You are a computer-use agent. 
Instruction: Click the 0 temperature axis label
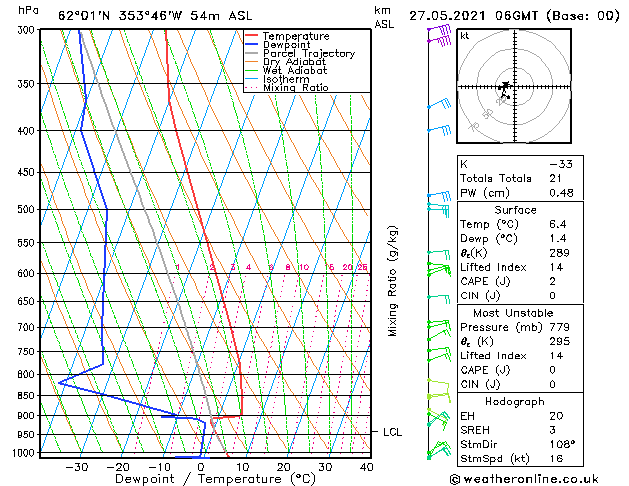click(201, 467)
